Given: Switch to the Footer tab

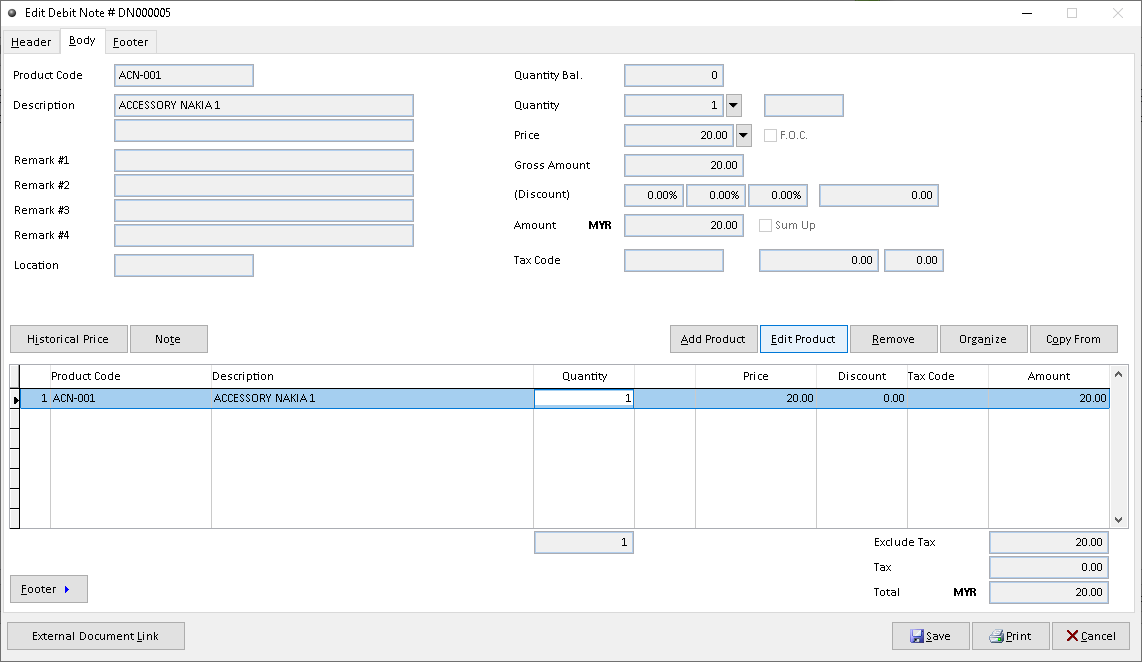Looking at the screenshot, I should [x=130, y=42].
